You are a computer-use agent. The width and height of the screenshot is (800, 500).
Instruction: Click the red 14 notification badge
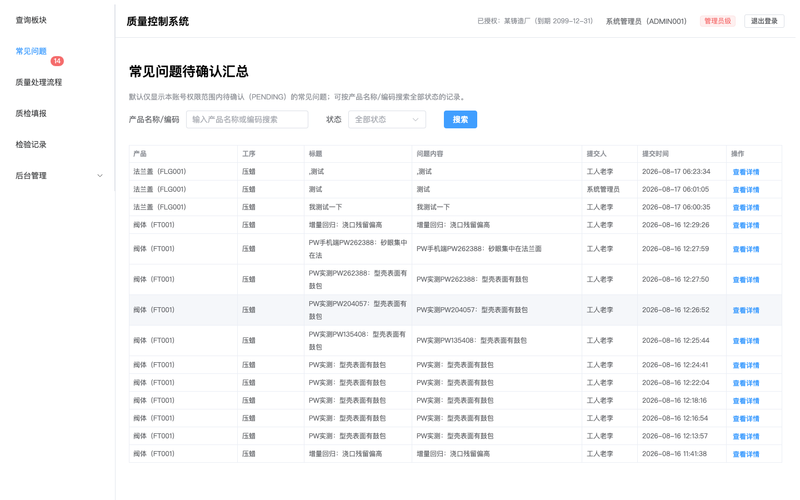coord(57,61)
